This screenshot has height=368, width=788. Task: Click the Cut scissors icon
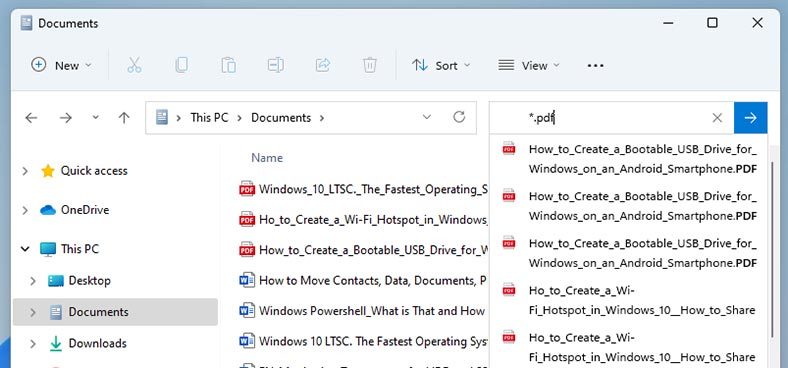(134, 65)
